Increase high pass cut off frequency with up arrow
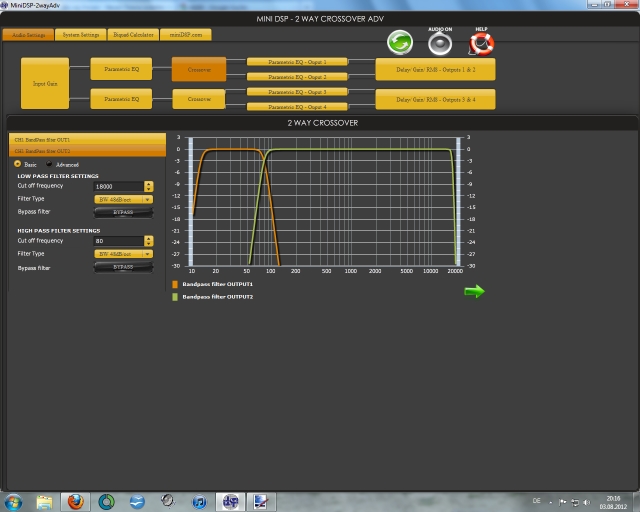 tap(149, 238)
